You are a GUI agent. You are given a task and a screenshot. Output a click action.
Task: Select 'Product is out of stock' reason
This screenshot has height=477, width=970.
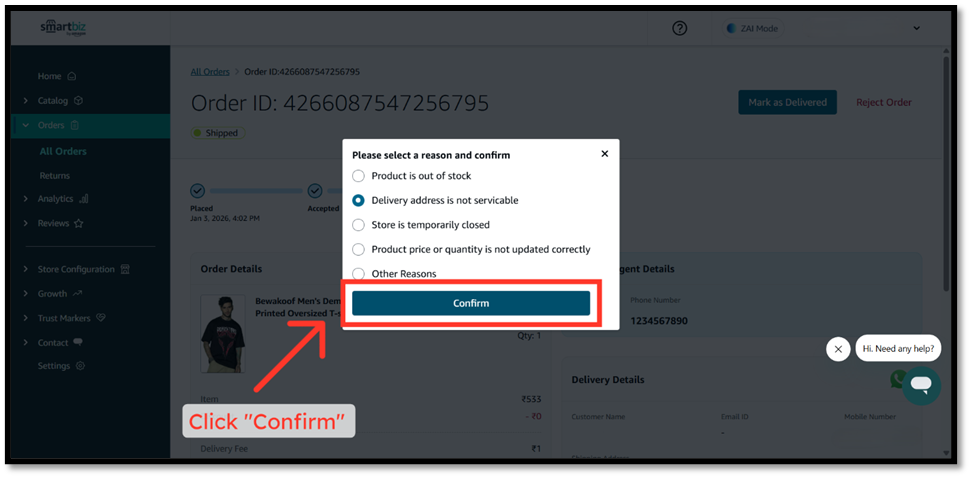(x=359, y=176)
